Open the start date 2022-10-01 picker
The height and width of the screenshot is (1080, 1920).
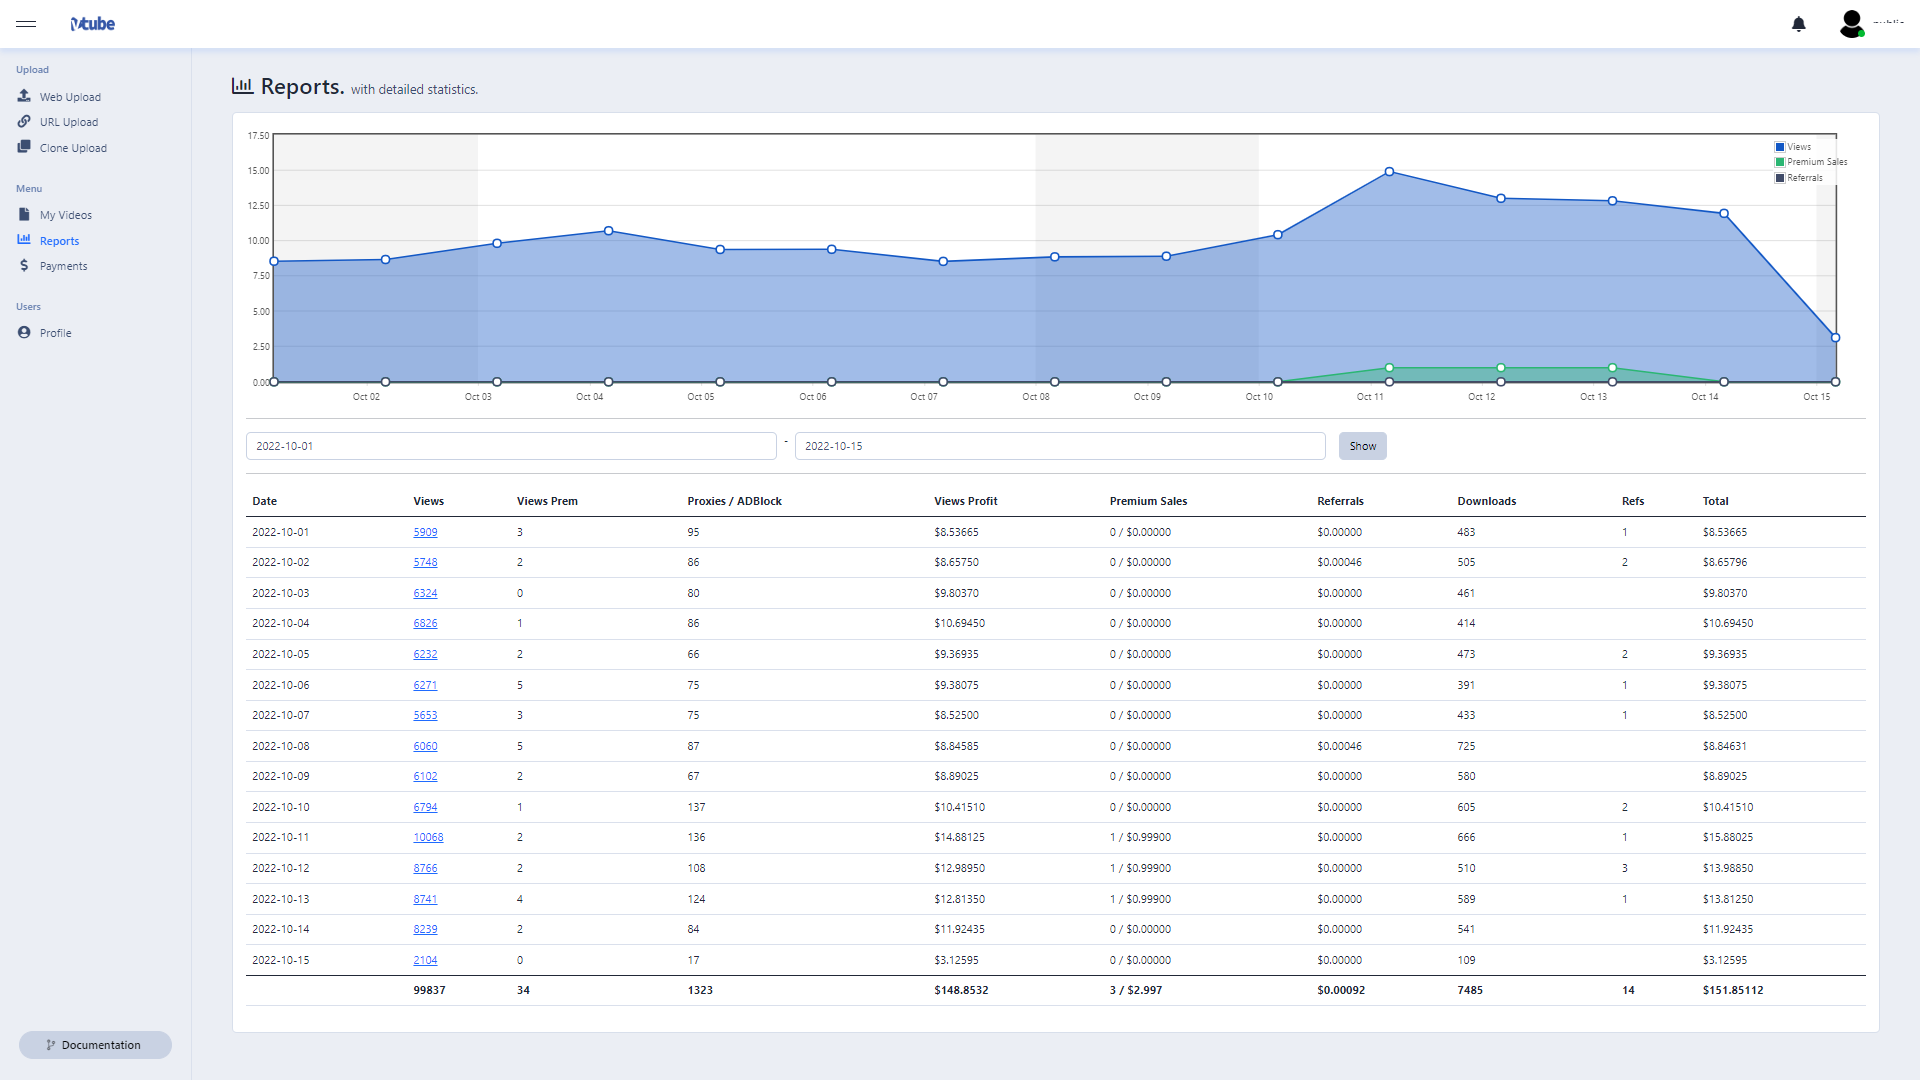click(511, 446)
